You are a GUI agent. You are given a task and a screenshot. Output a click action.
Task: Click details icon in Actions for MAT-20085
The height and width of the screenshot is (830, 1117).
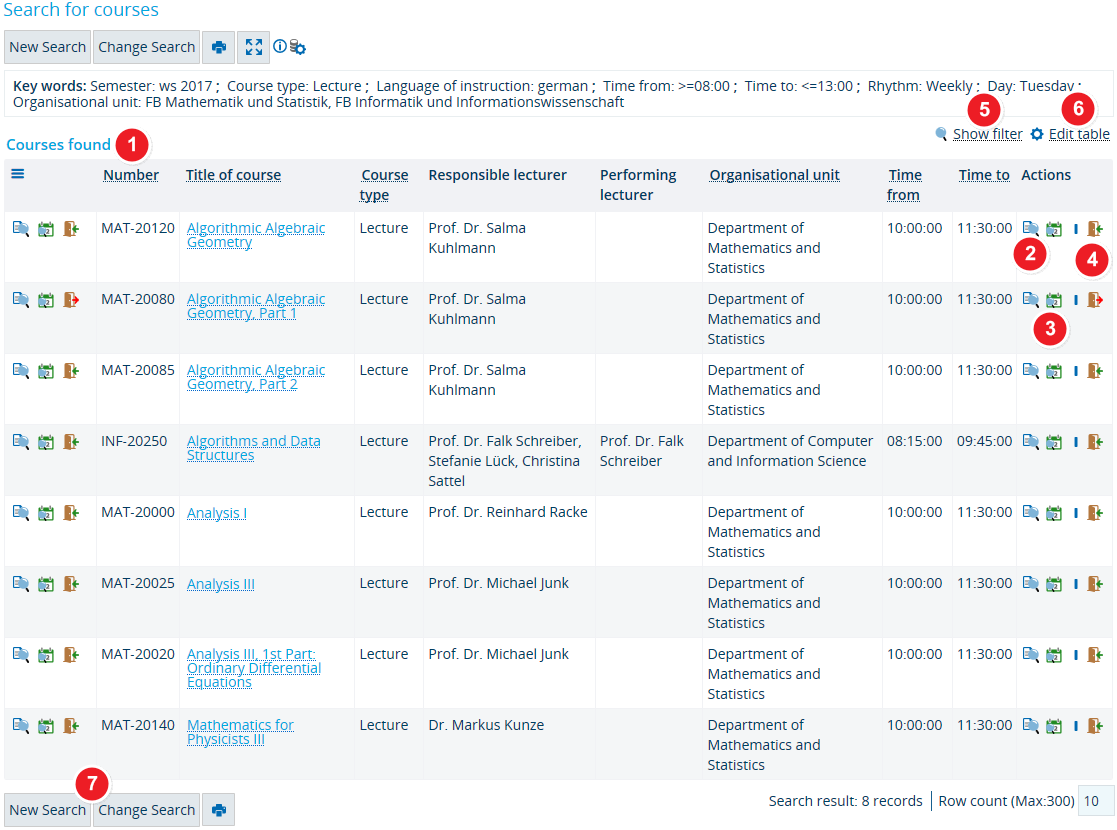click(1031, 370)
